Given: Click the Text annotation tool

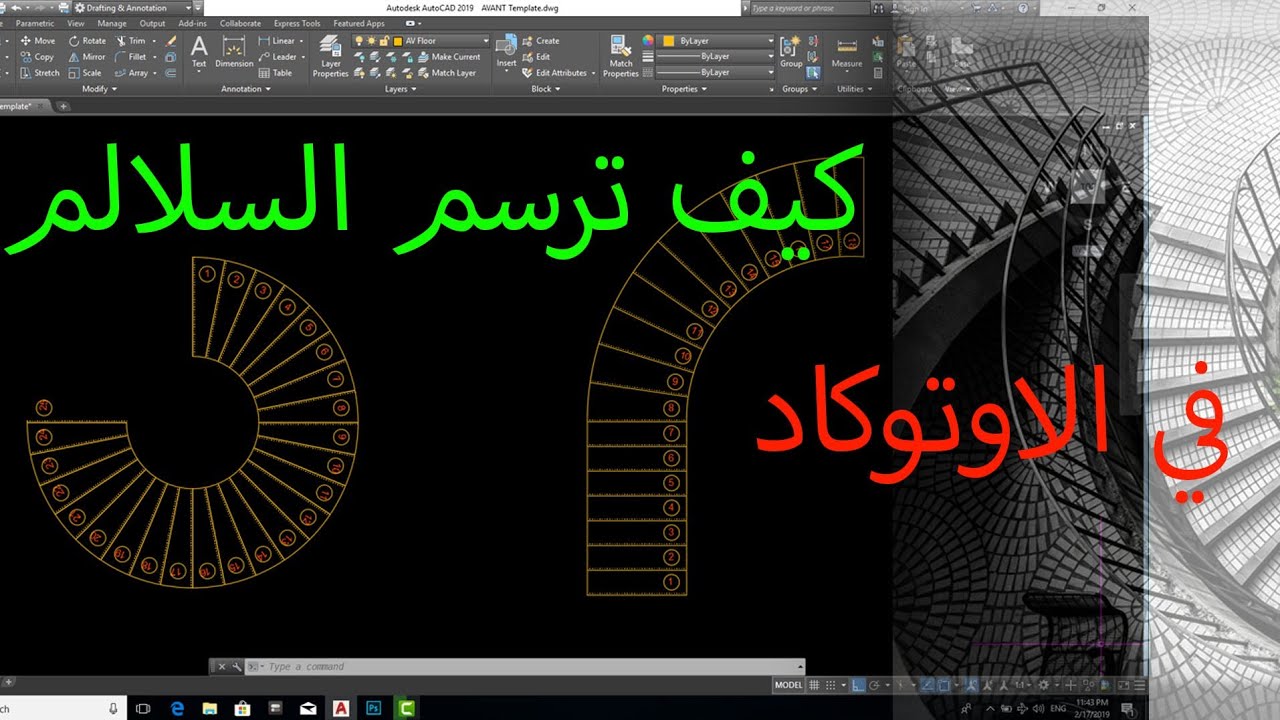Looking at the screenshot, I should pyautogui.click(x=199, y=51).
